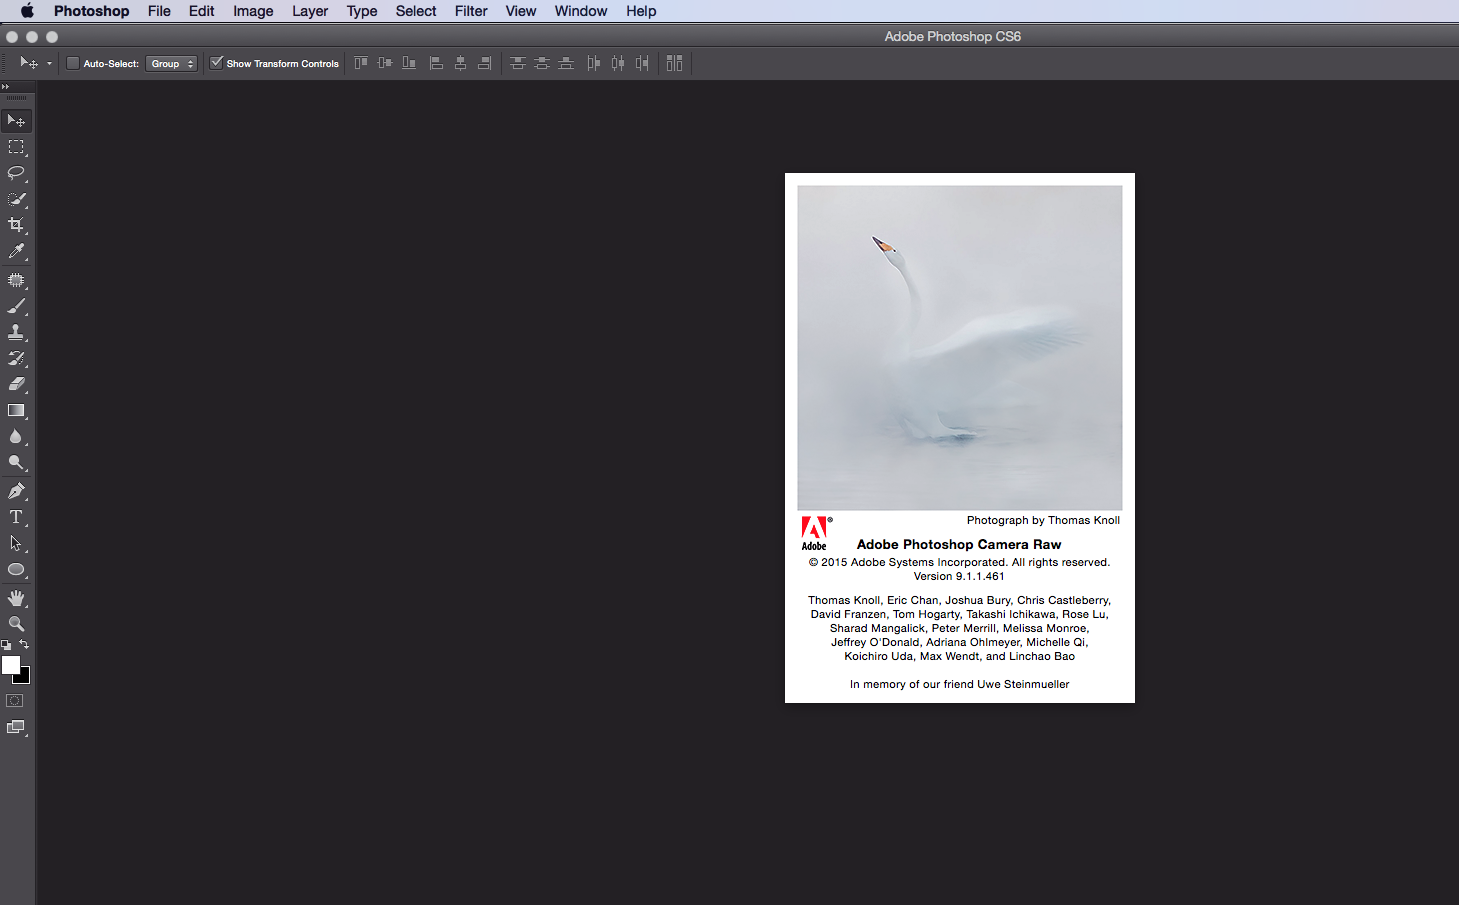
Task: Click Distribute horizontal centers button
Action: (617, 63)
